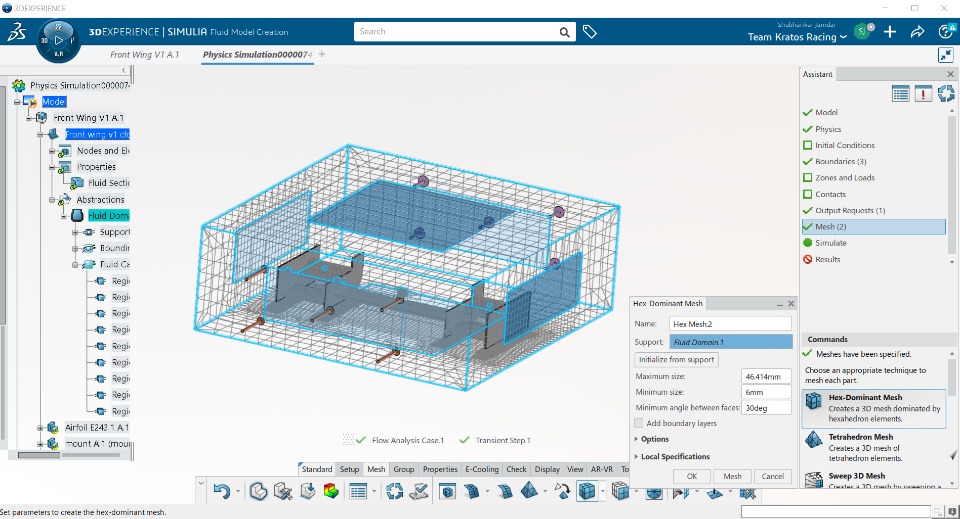The image size is (960, 519).
Task: Click the OK button in mesh dialog
Action: (692, 476)
